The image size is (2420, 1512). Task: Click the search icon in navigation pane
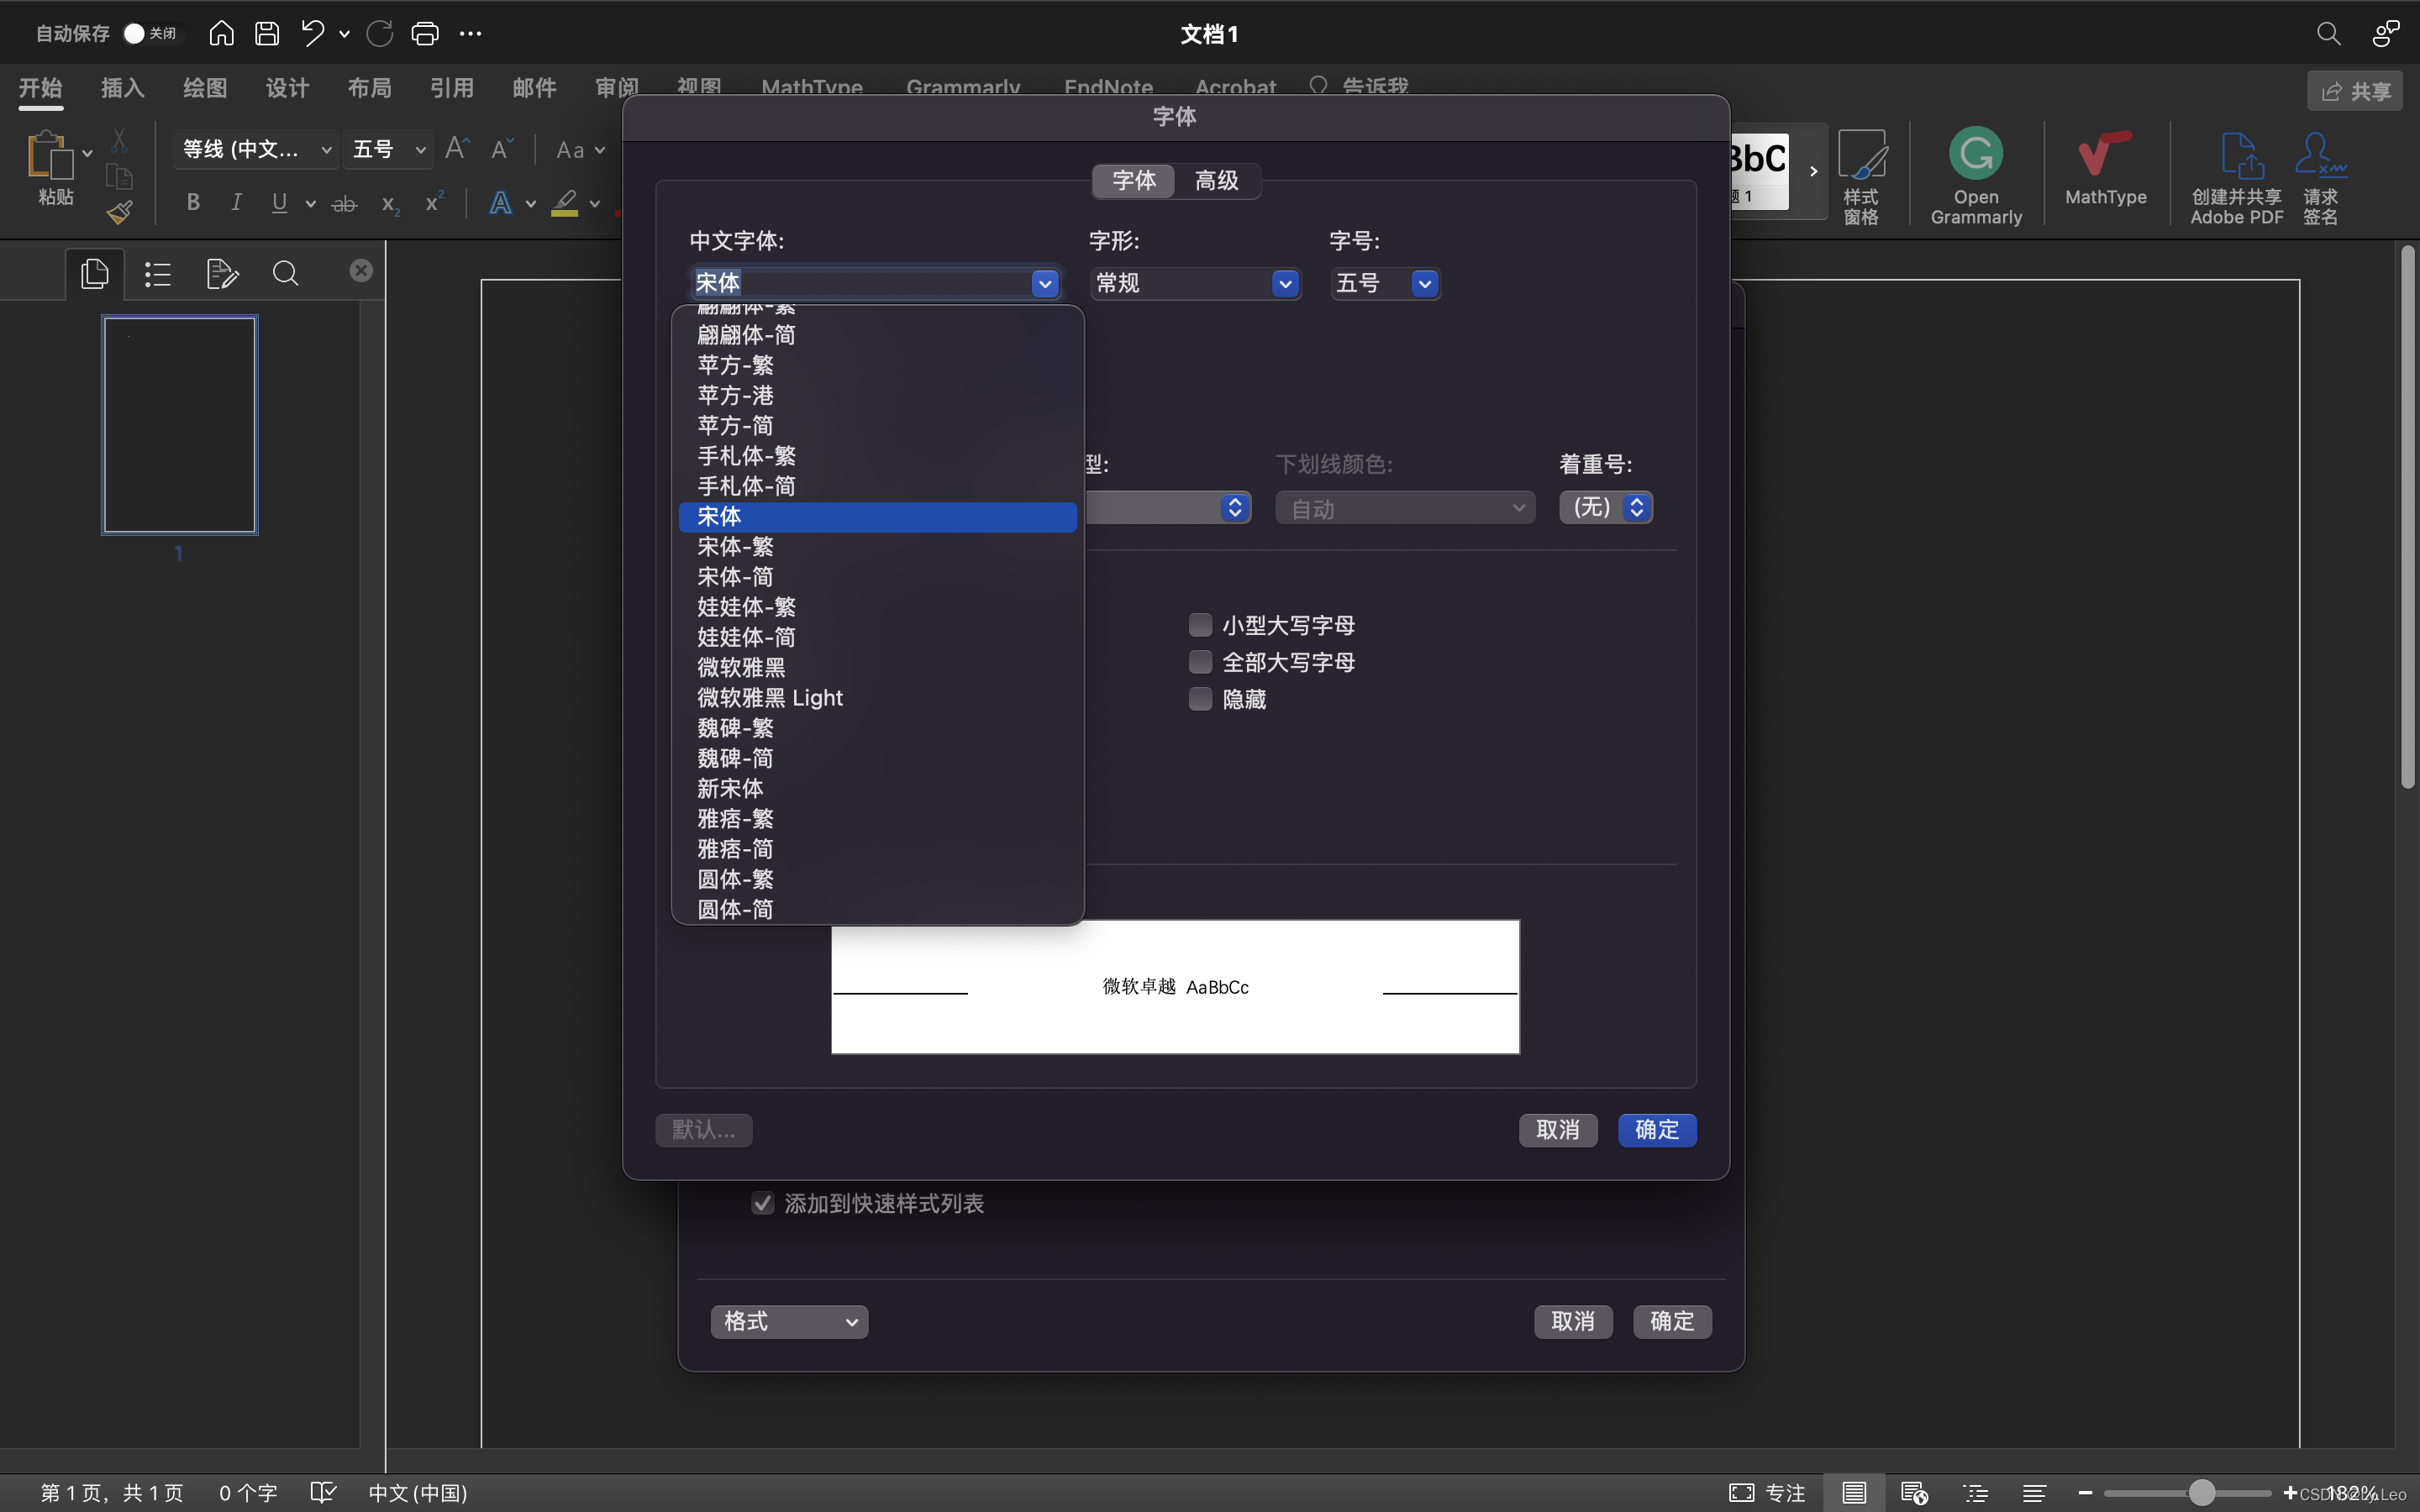coord(285,273)
